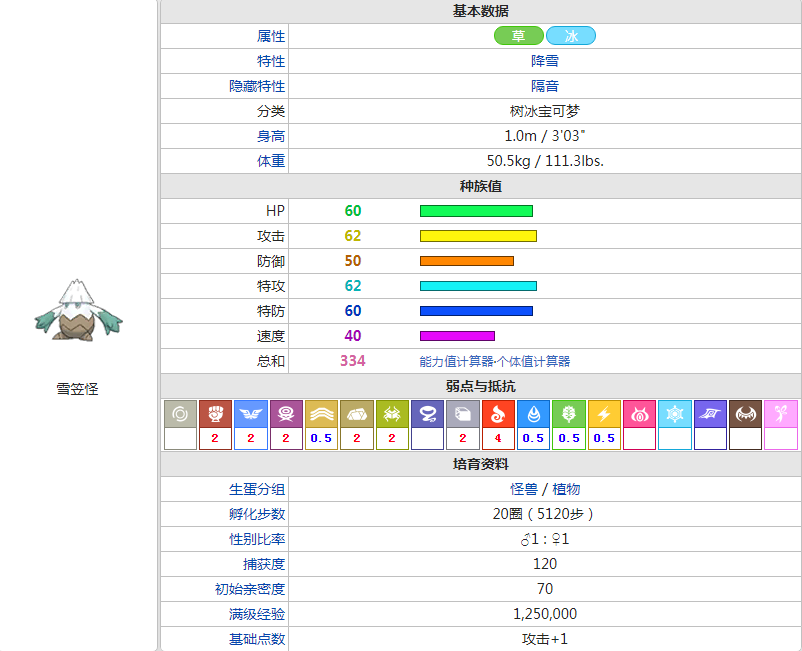Click the 攻击+1 effort value text
This screenshot has height=651, width=802.
(545, 639)
